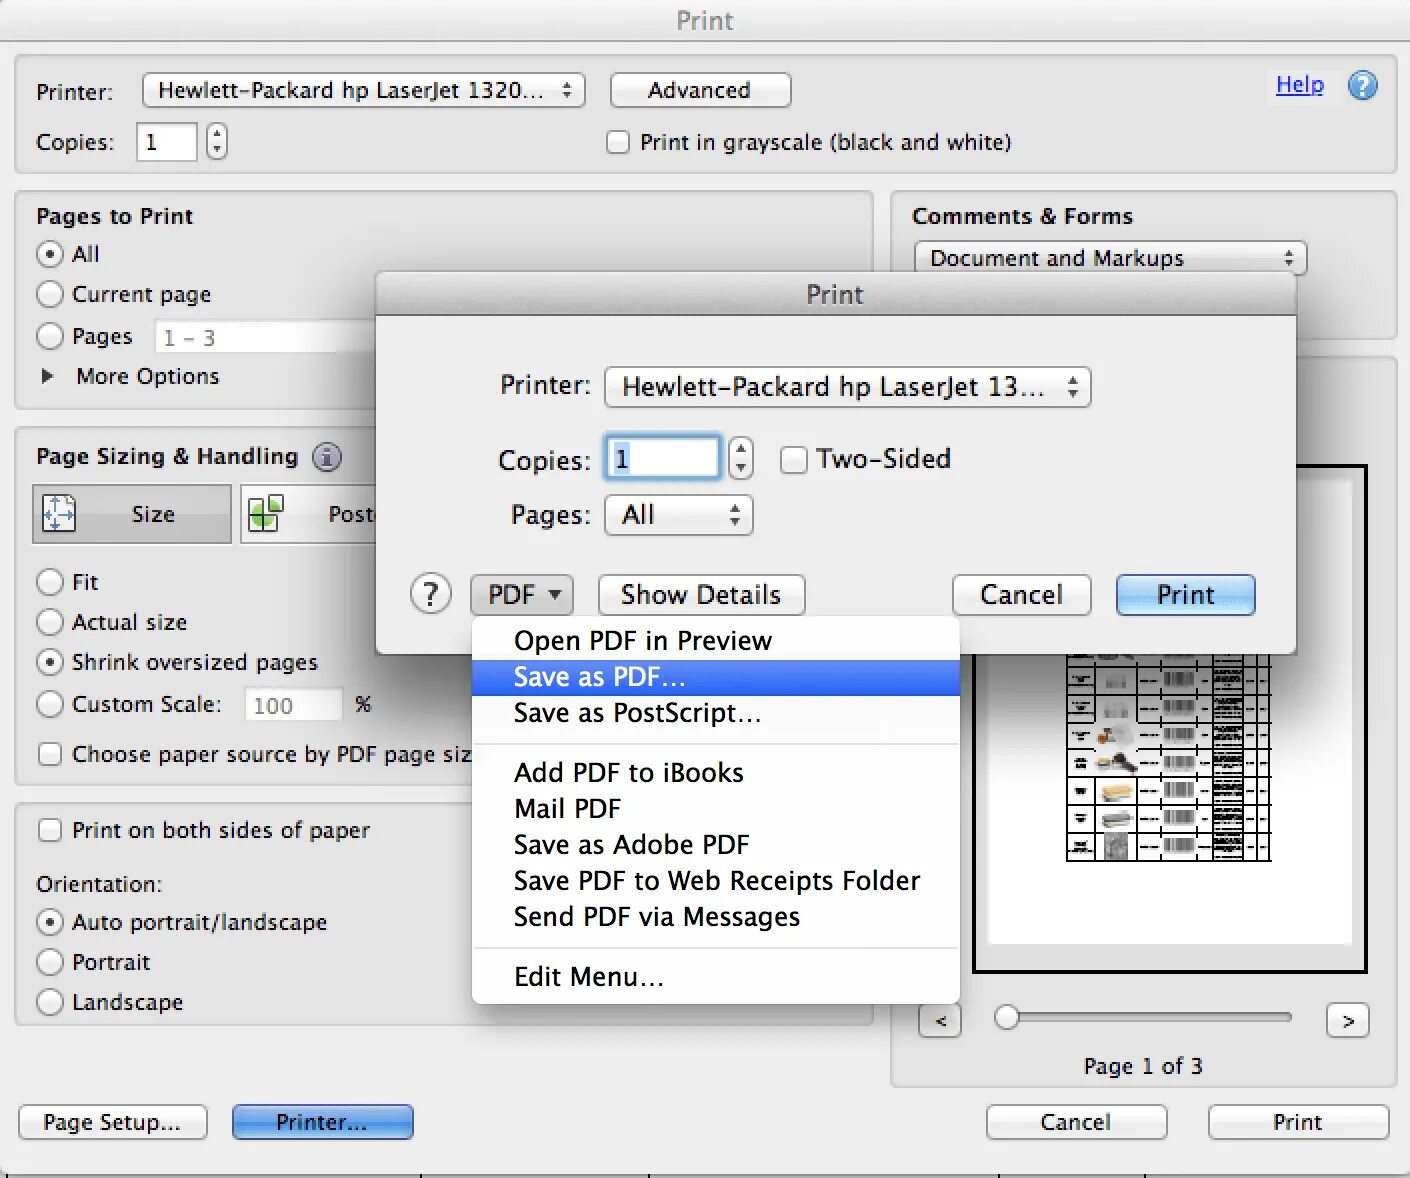Open the Help link
The height and width of the screenshot is (1178, 1410).
point(1299,85)
